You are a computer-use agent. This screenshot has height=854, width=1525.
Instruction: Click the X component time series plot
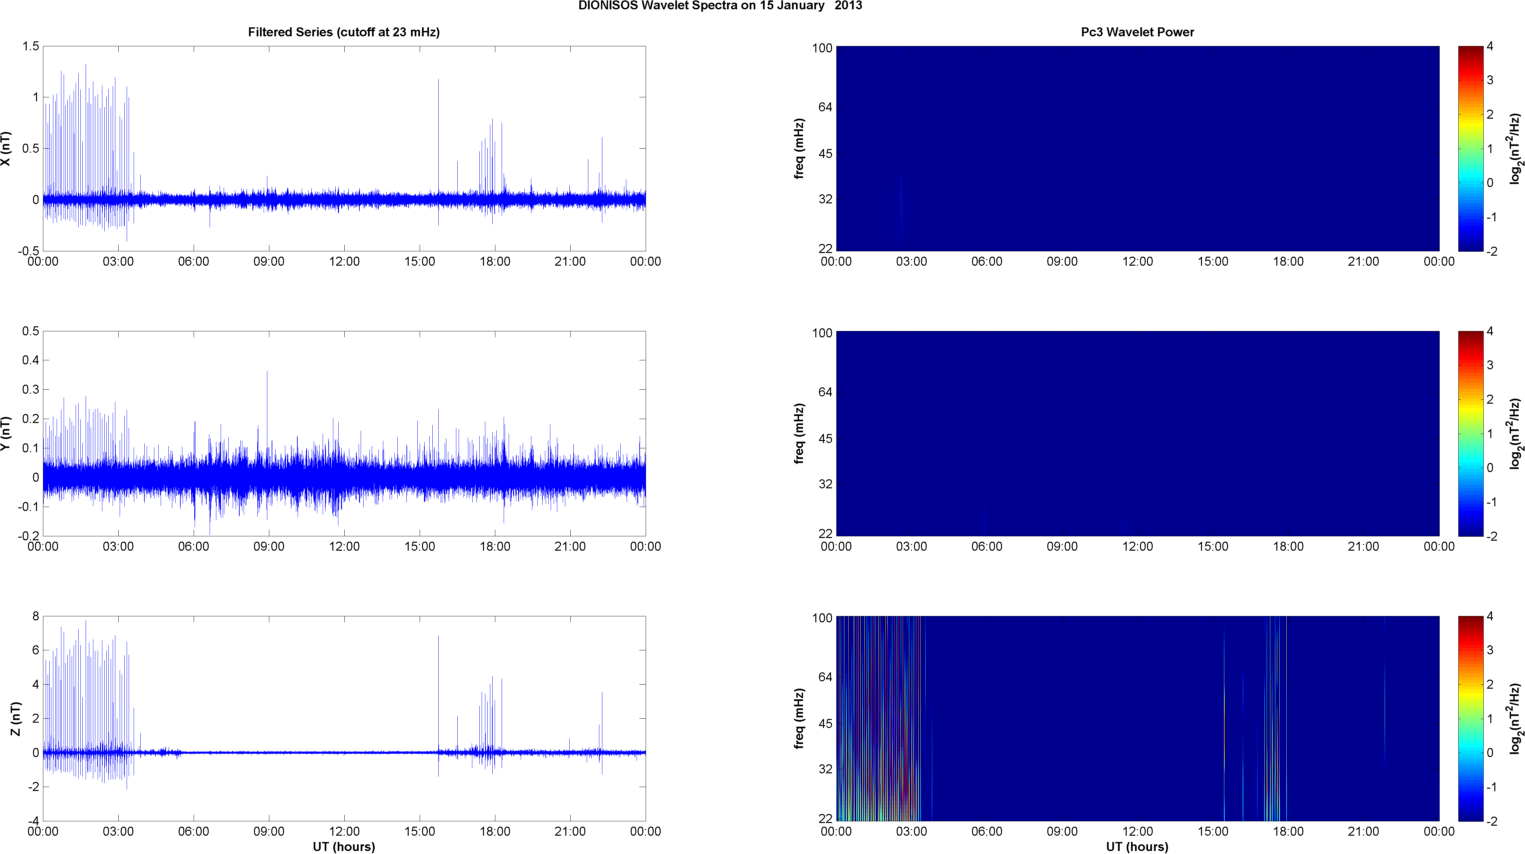[344, 148]
